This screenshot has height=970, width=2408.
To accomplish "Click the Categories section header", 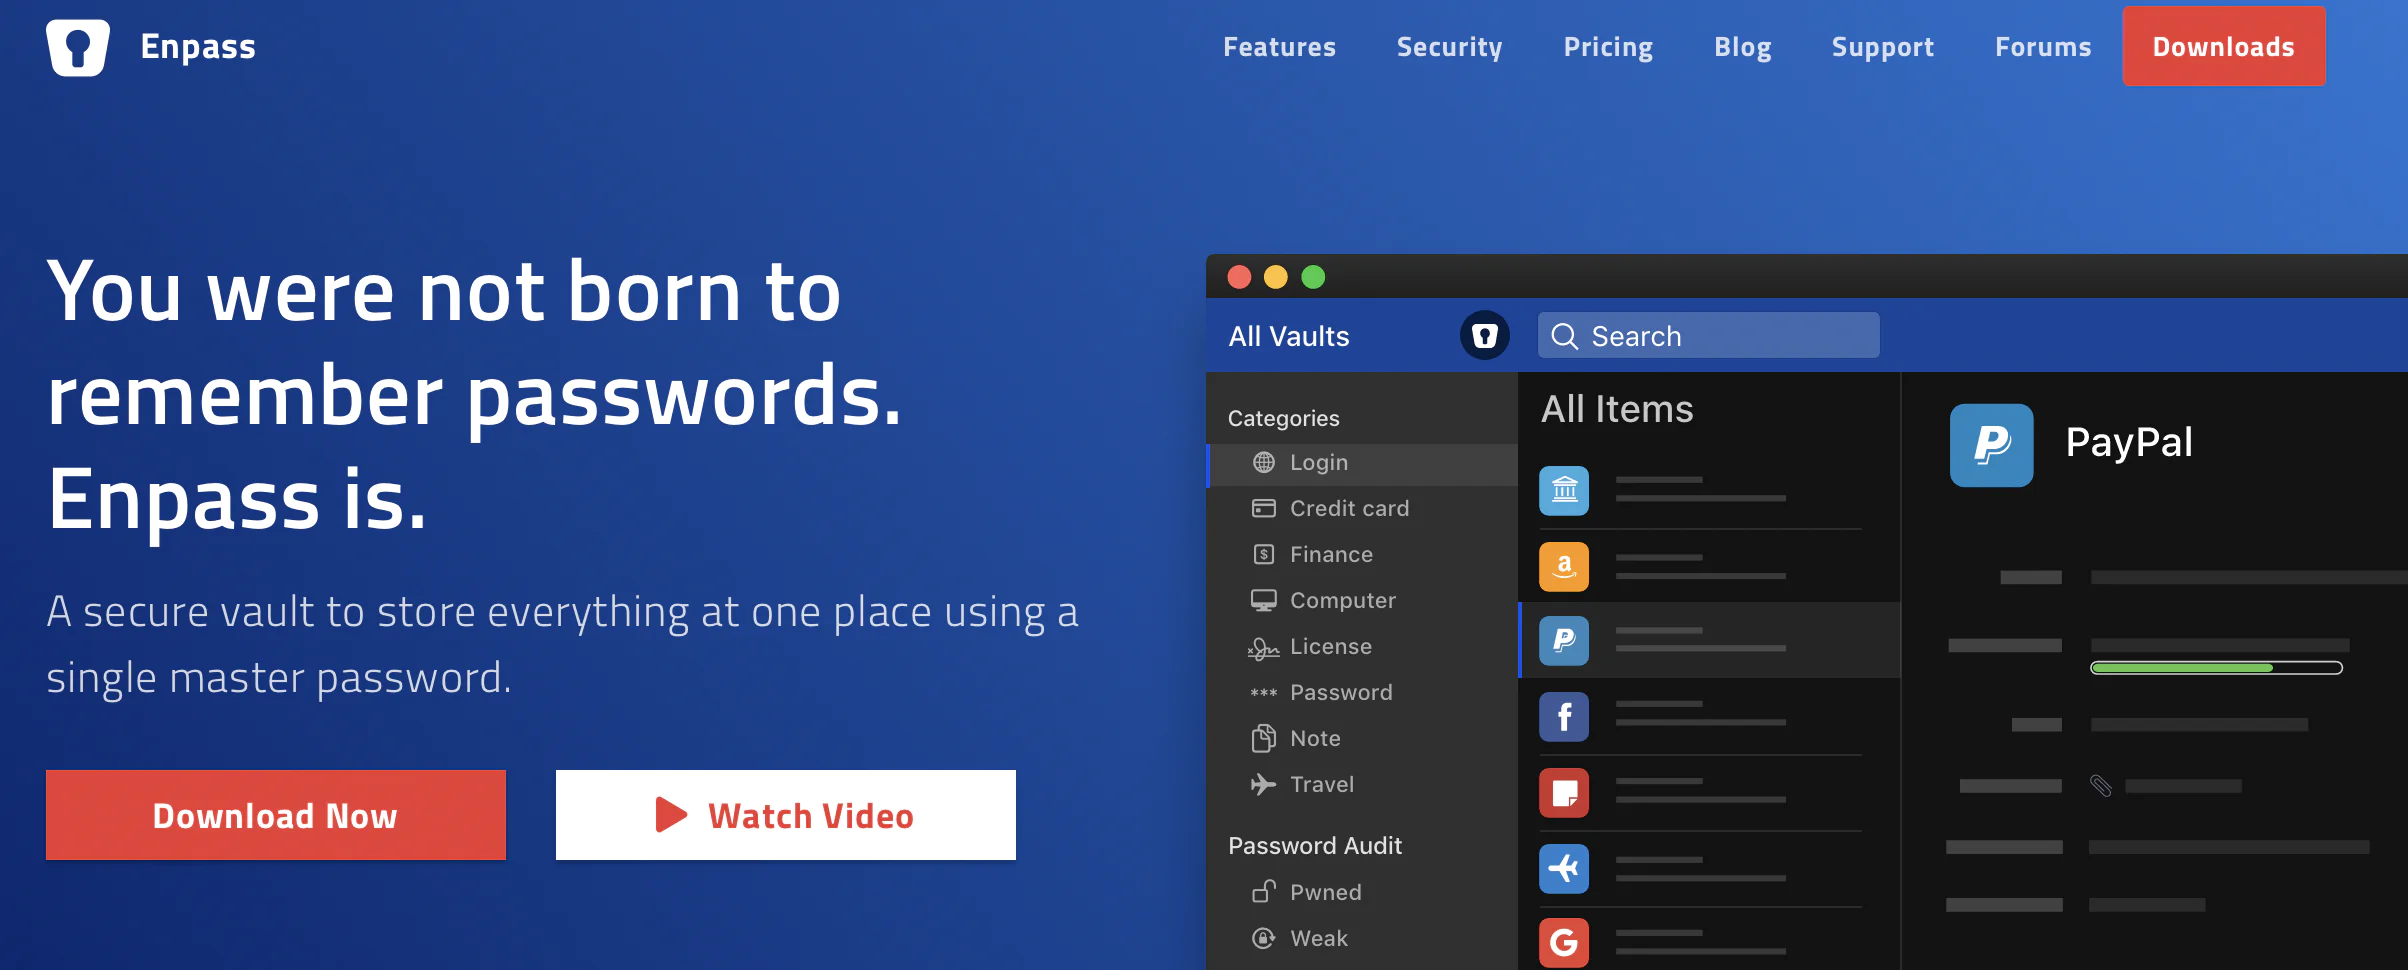I will [1283, 418].
